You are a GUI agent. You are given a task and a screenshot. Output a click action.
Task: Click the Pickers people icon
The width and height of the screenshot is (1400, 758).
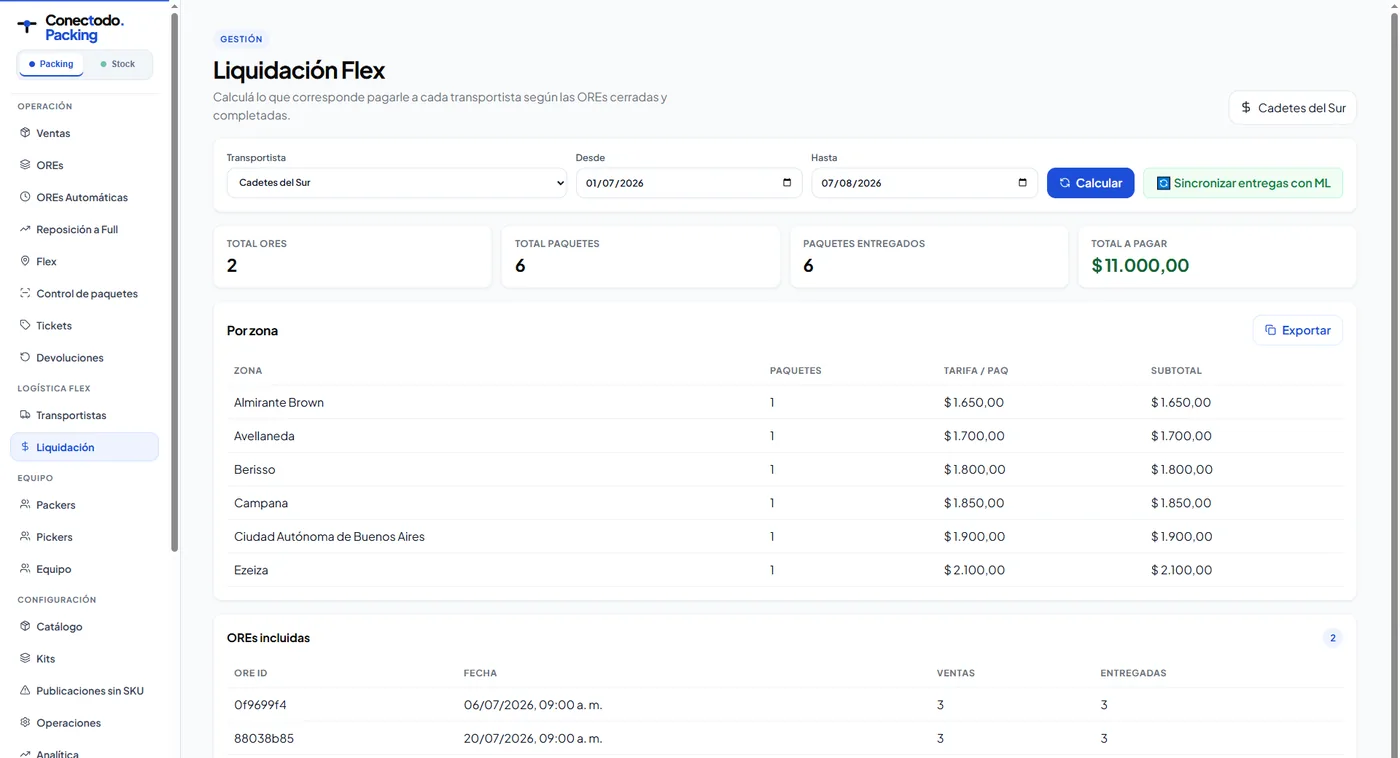tap(25, 537)
